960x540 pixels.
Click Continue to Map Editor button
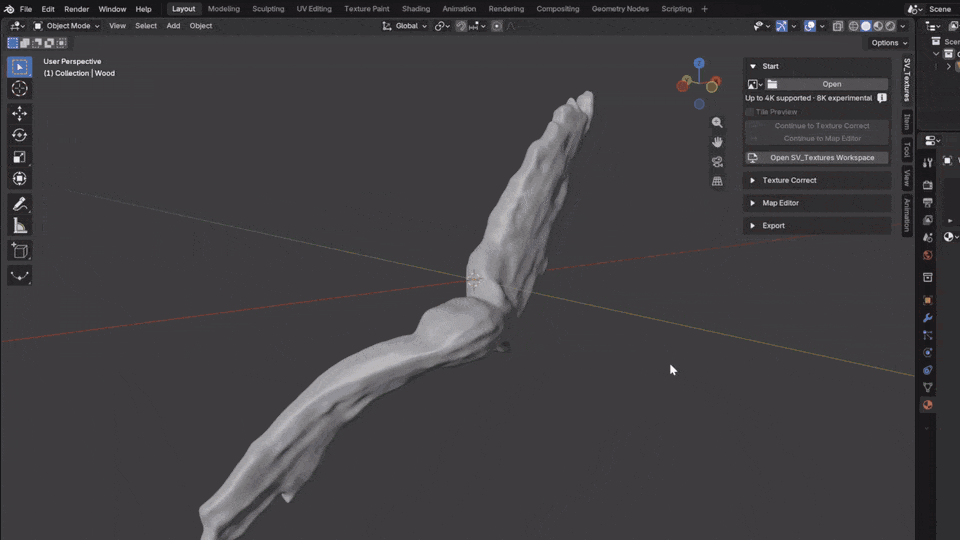click(817, 138)
